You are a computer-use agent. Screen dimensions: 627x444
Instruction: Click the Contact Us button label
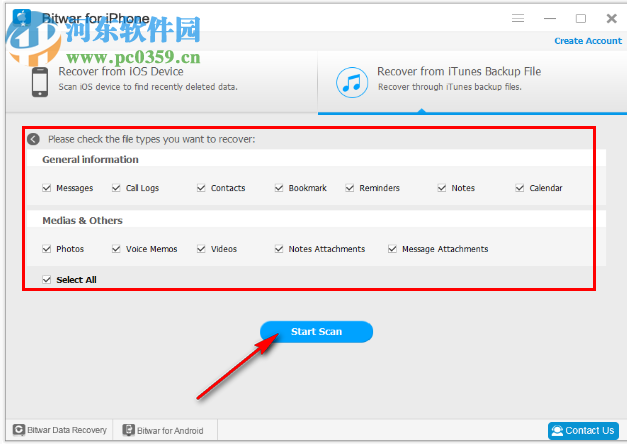pyautogui.click(x=590, y=431)
